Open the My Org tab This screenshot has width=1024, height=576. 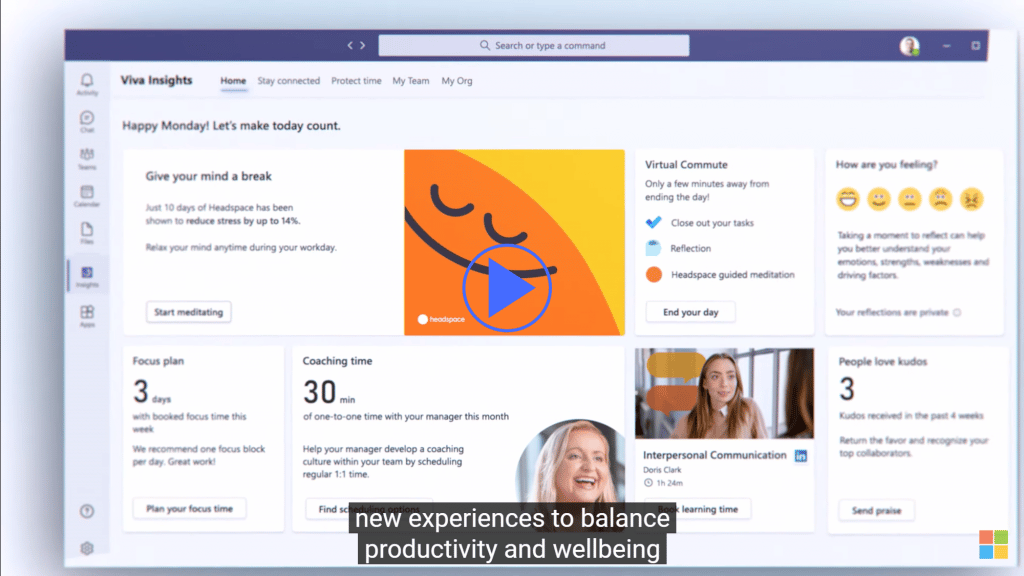456,81
